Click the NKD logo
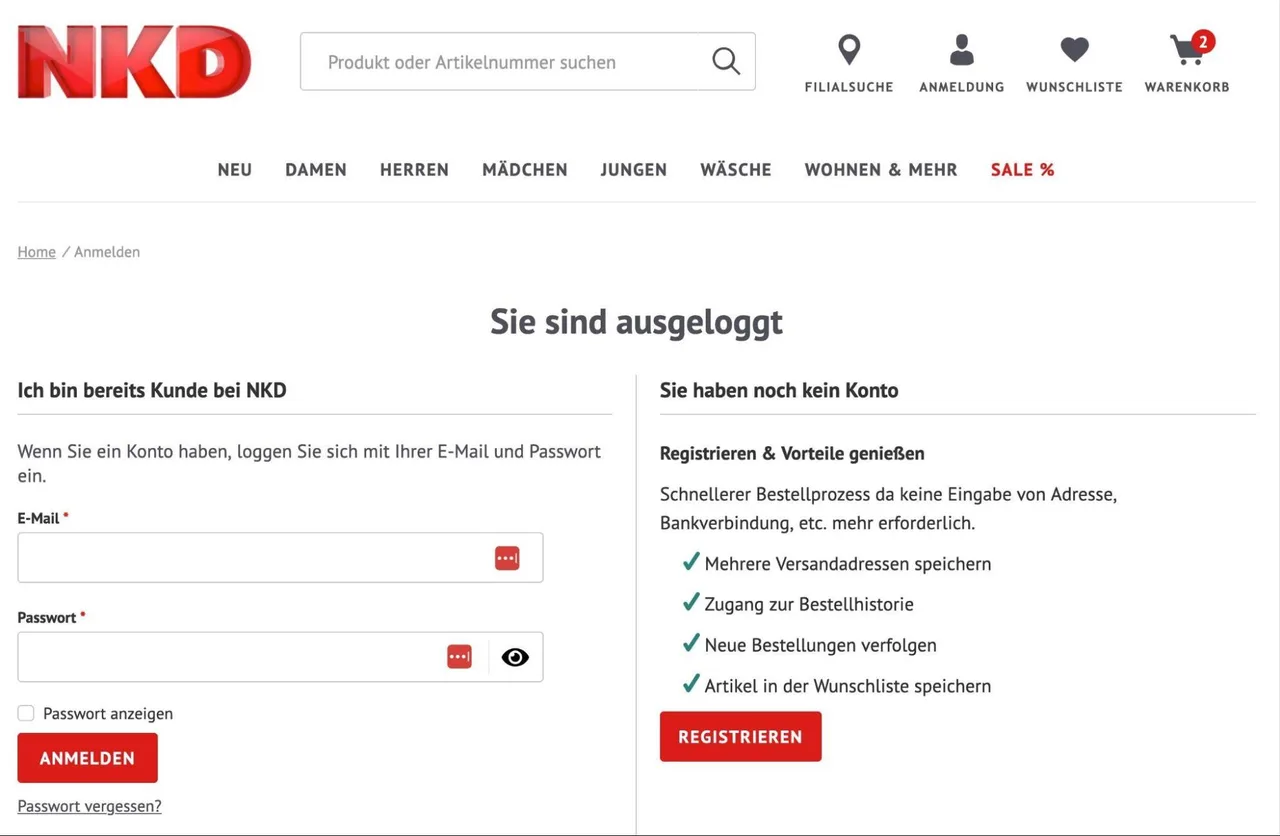 coord(134,62)
